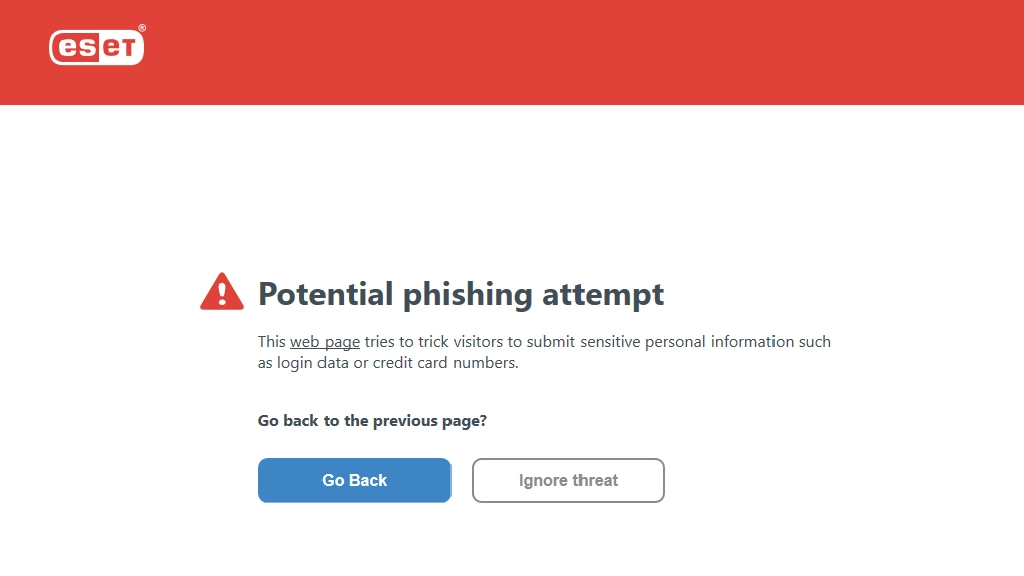Image resolution: width=1024 pixels, height=576 pixels.
Task: Click the word "This" before web page link
Action: [x=272, y=342]
